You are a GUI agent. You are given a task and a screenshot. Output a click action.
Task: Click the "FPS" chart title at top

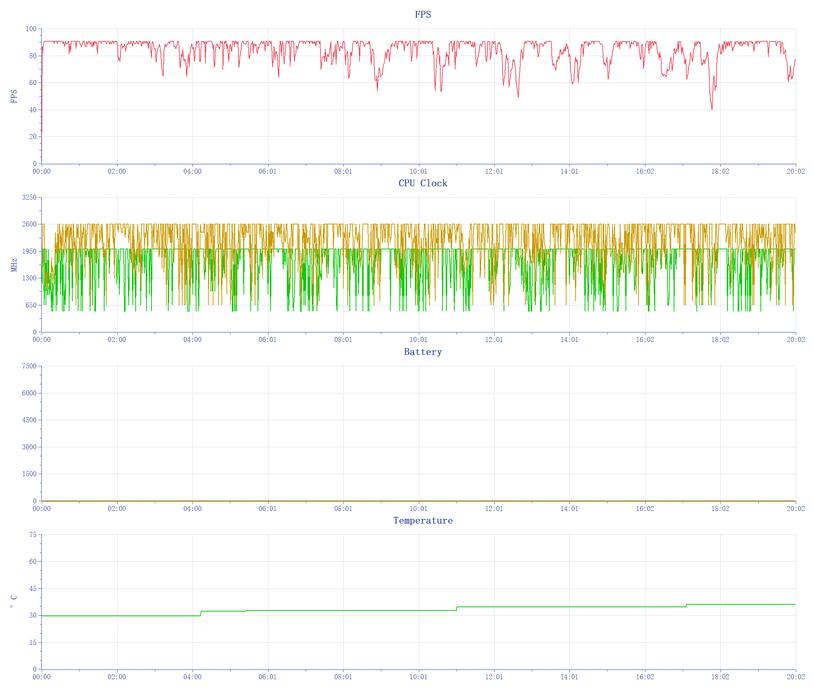click(x=423, y=15)
